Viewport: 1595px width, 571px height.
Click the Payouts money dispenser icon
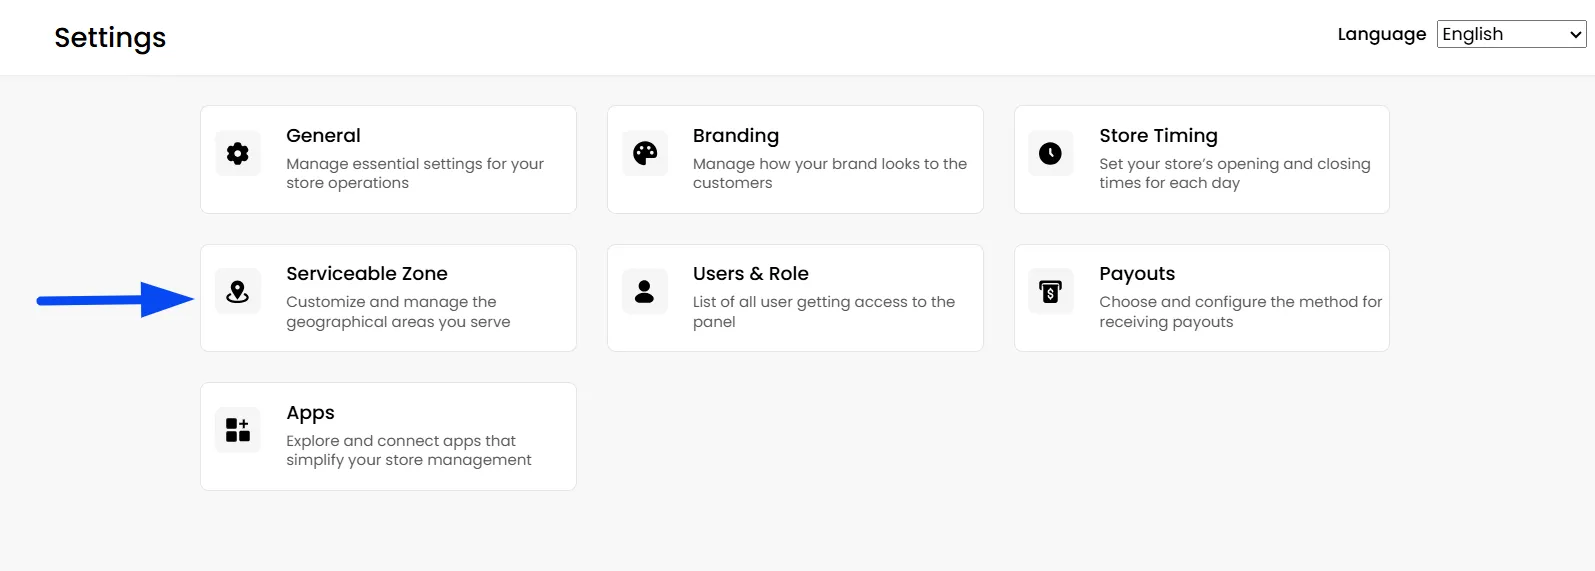click(1050, 292)
